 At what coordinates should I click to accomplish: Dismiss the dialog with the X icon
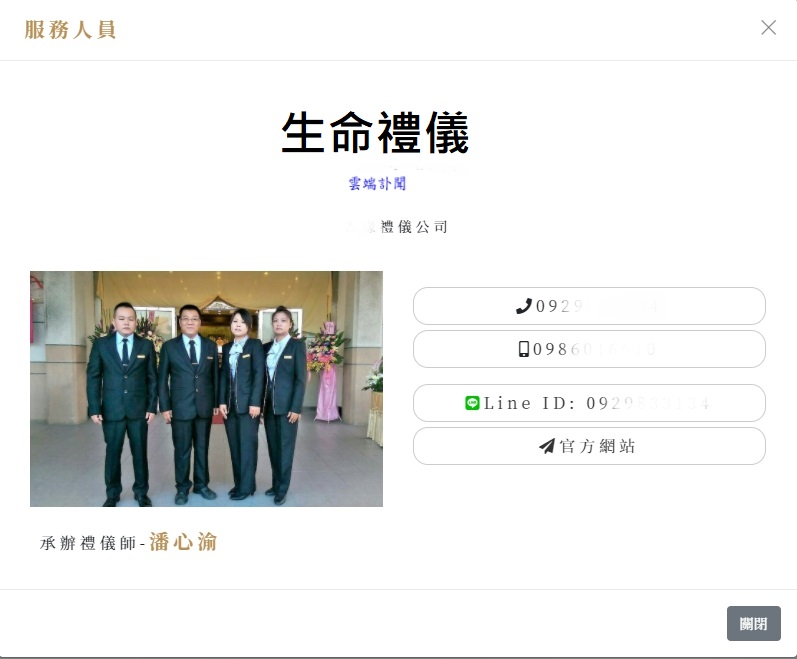(x=768, y=28)
